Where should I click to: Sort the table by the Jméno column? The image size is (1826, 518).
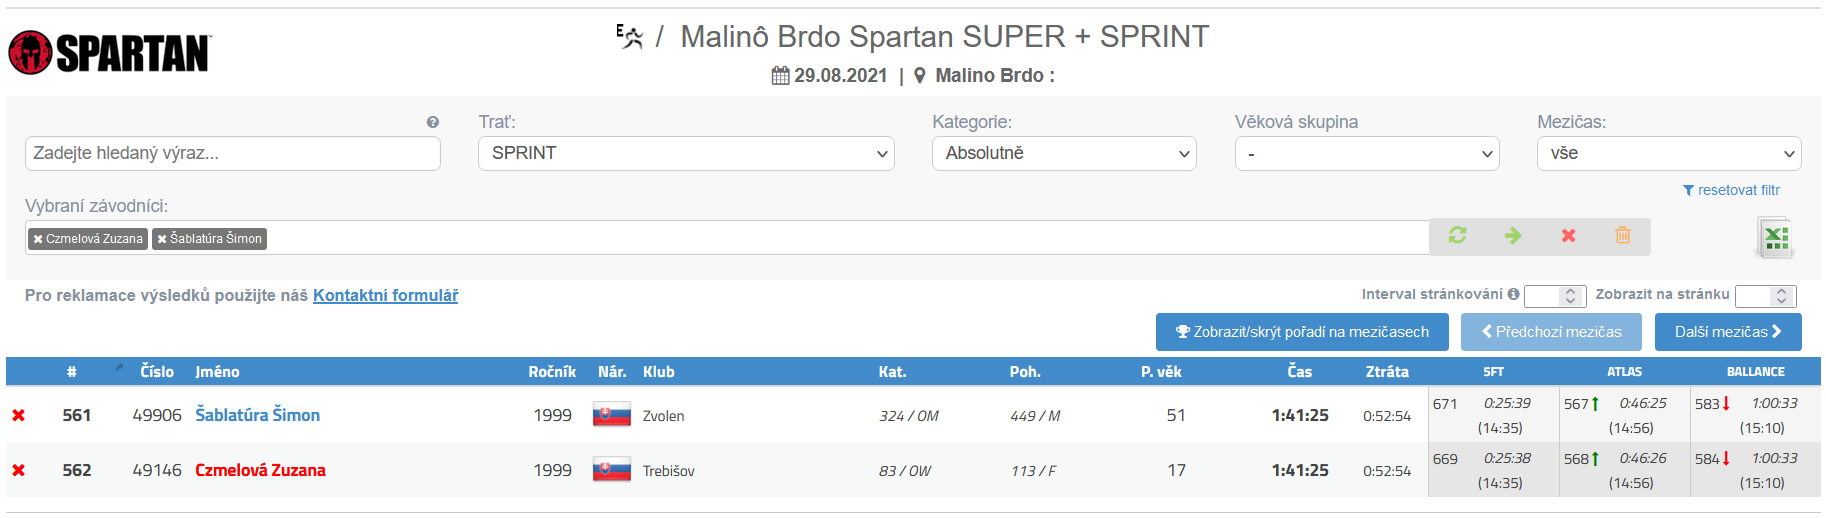tap(217, 372)
